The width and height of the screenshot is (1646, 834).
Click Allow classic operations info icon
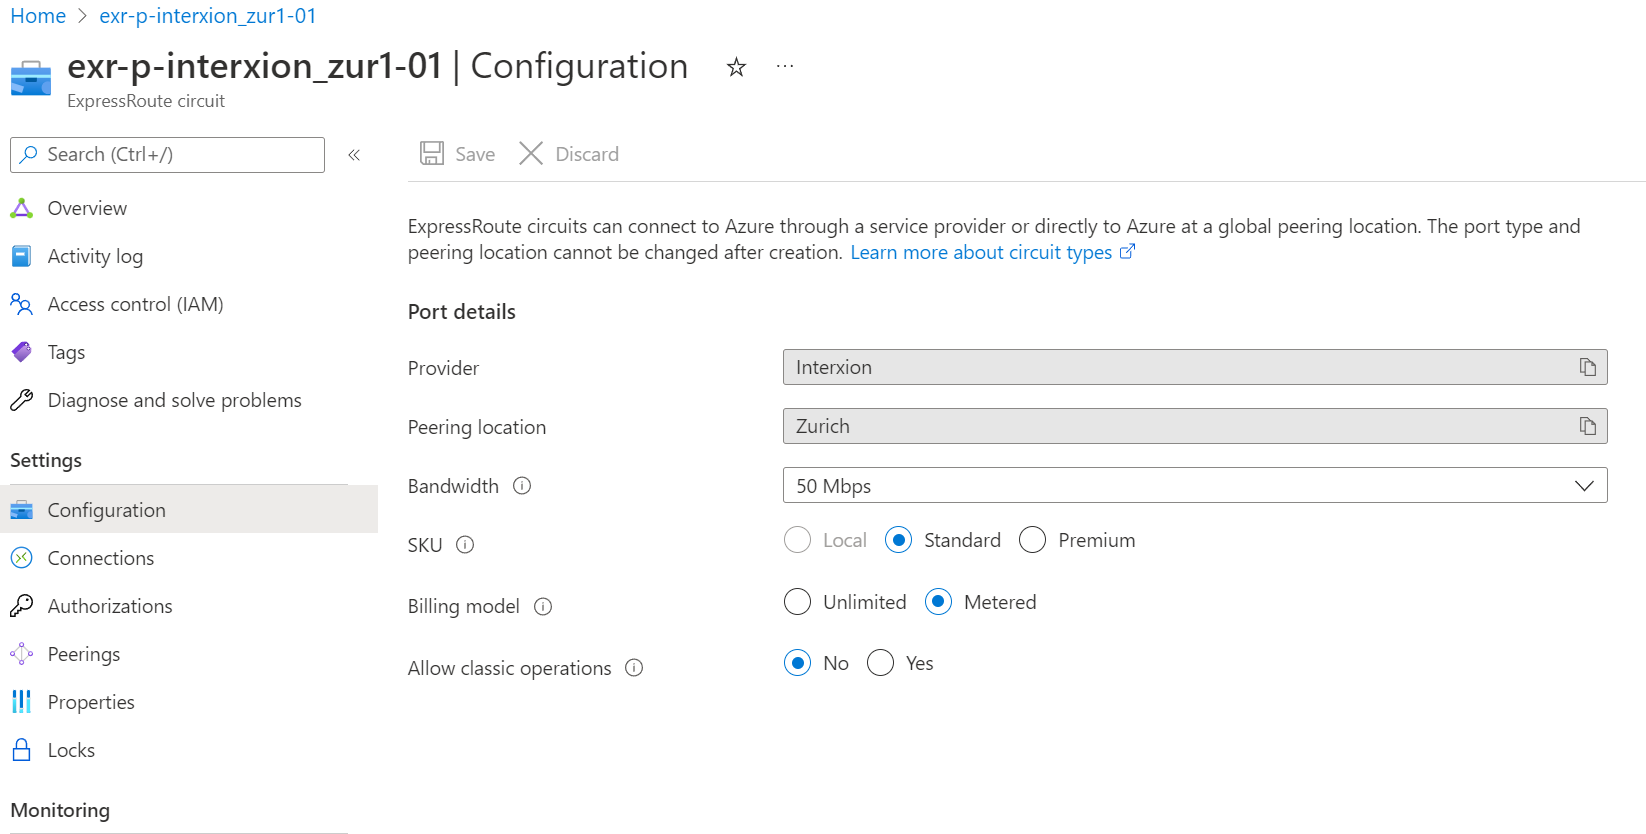click(634, 668)
